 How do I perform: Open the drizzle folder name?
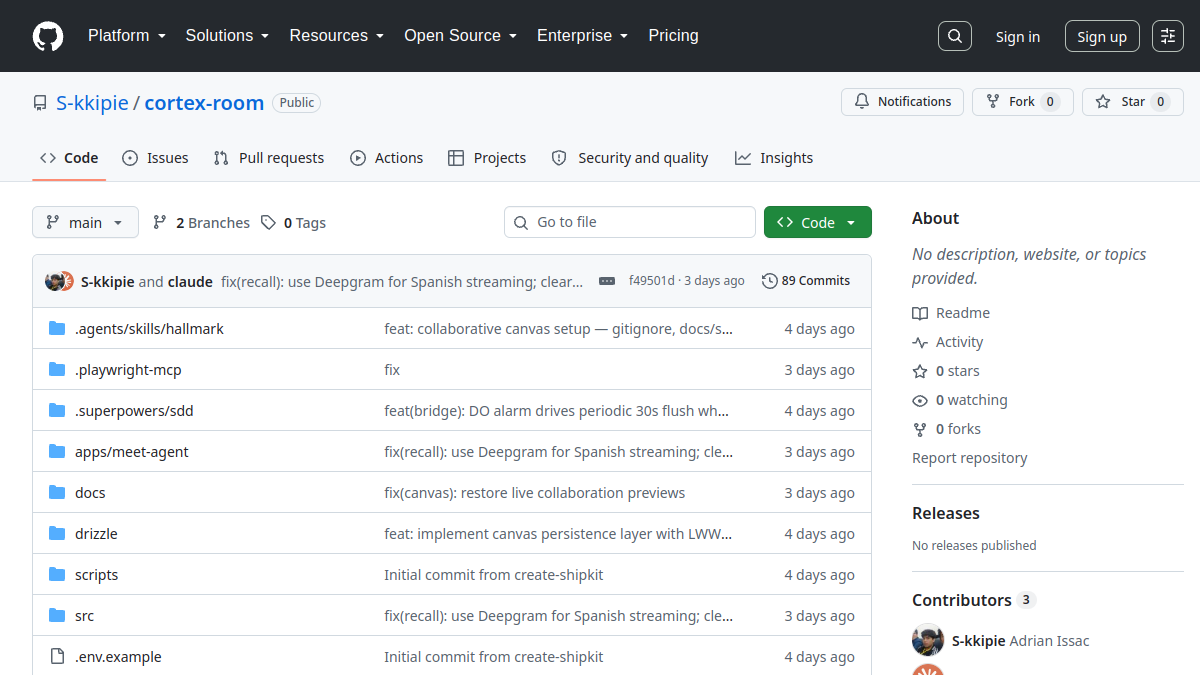click(x=96, y=534)
